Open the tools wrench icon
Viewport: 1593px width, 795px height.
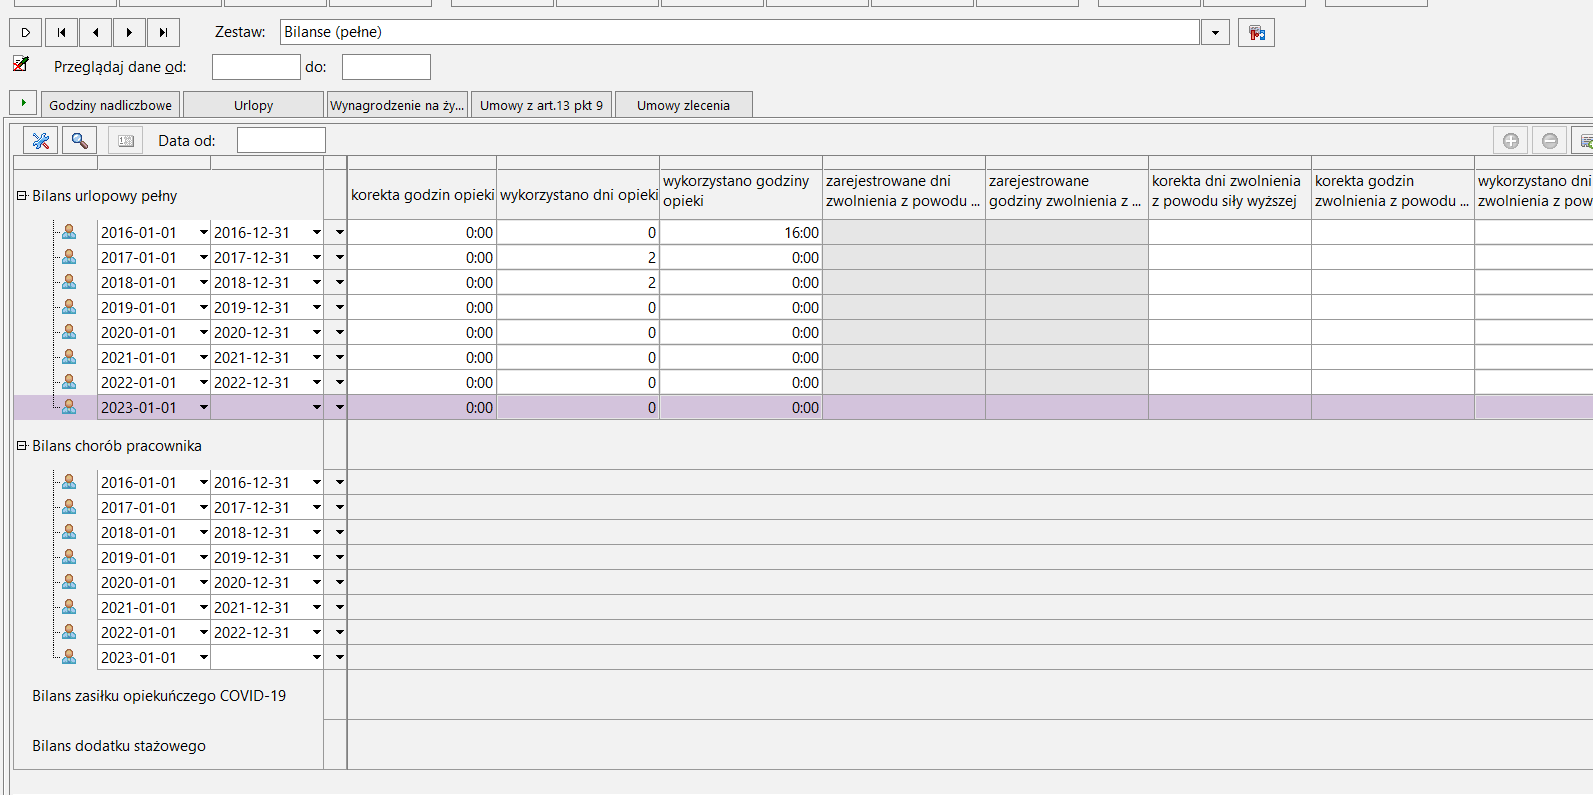click(40, 141)
